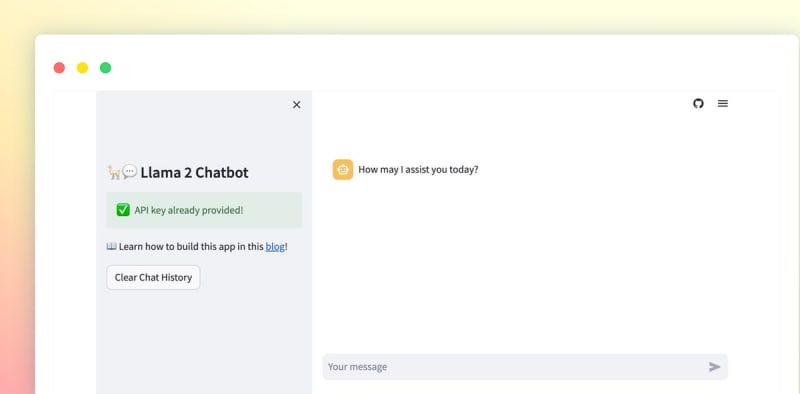Send the message with the arrow icon
The image size is (800, 394).
point(714,367)
